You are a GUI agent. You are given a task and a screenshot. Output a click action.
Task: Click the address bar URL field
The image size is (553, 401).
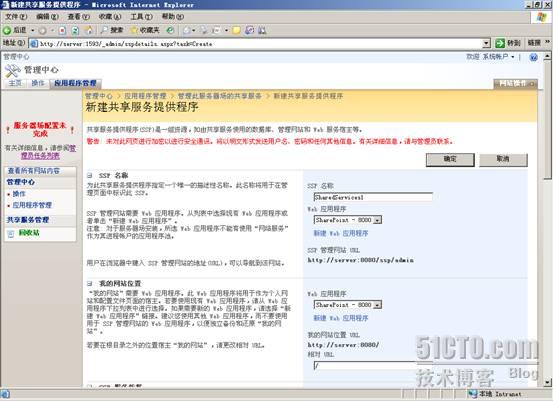click(259, 44)
